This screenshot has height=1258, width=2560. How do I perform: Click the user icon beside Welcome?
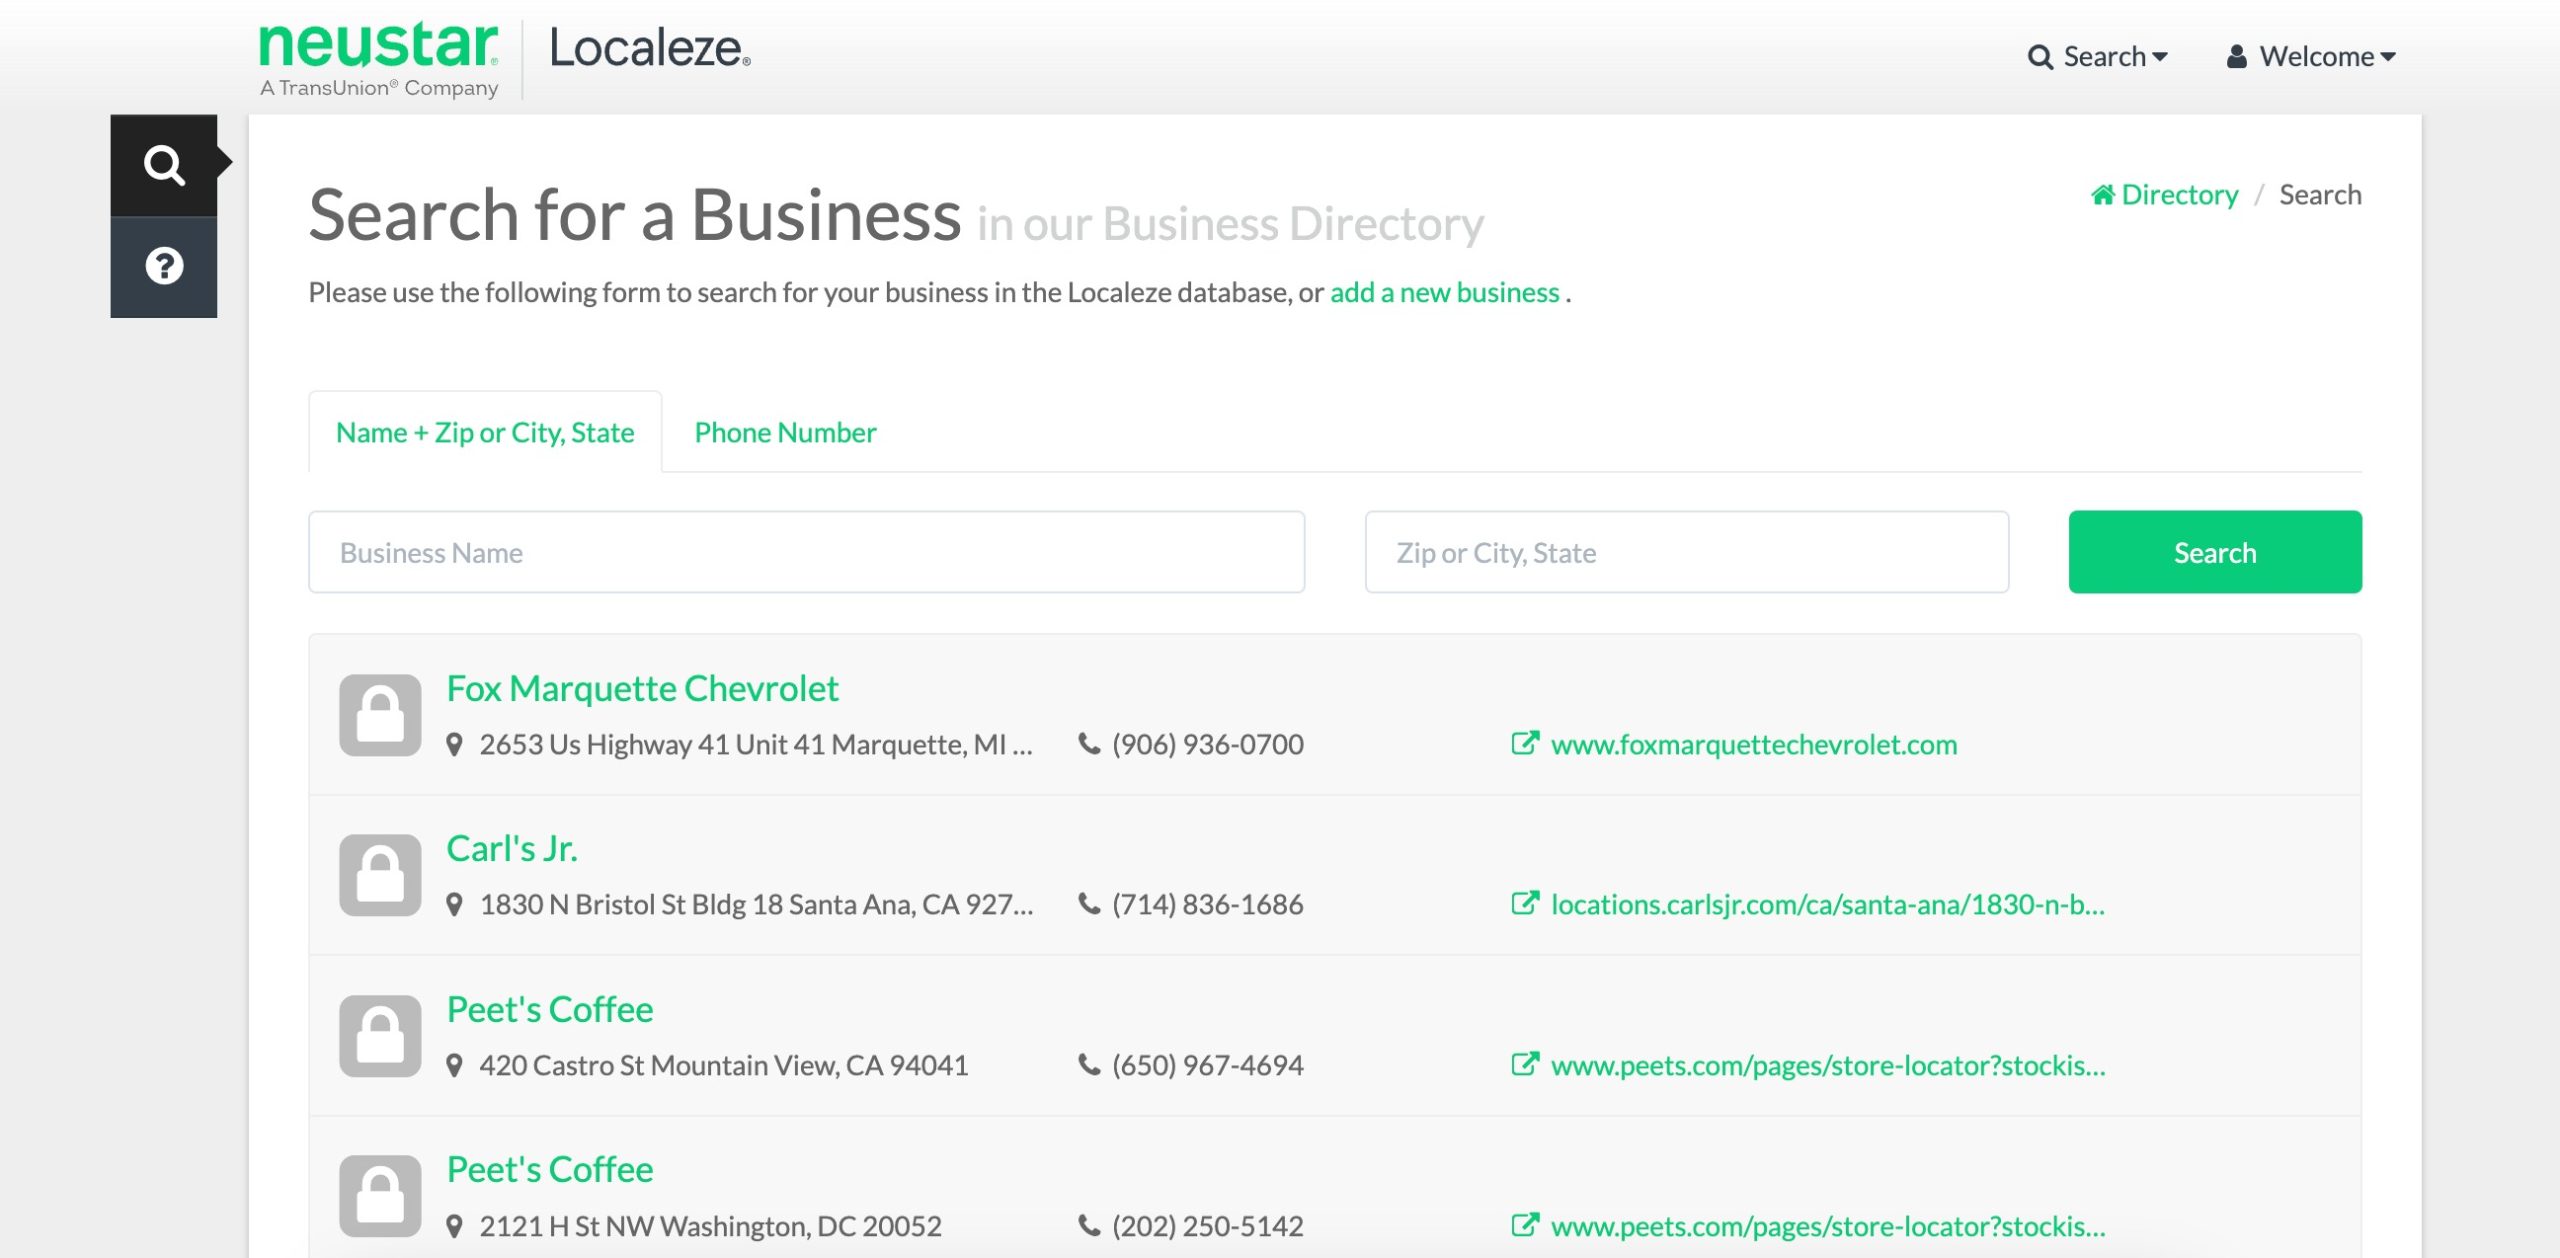[2237, 56]
